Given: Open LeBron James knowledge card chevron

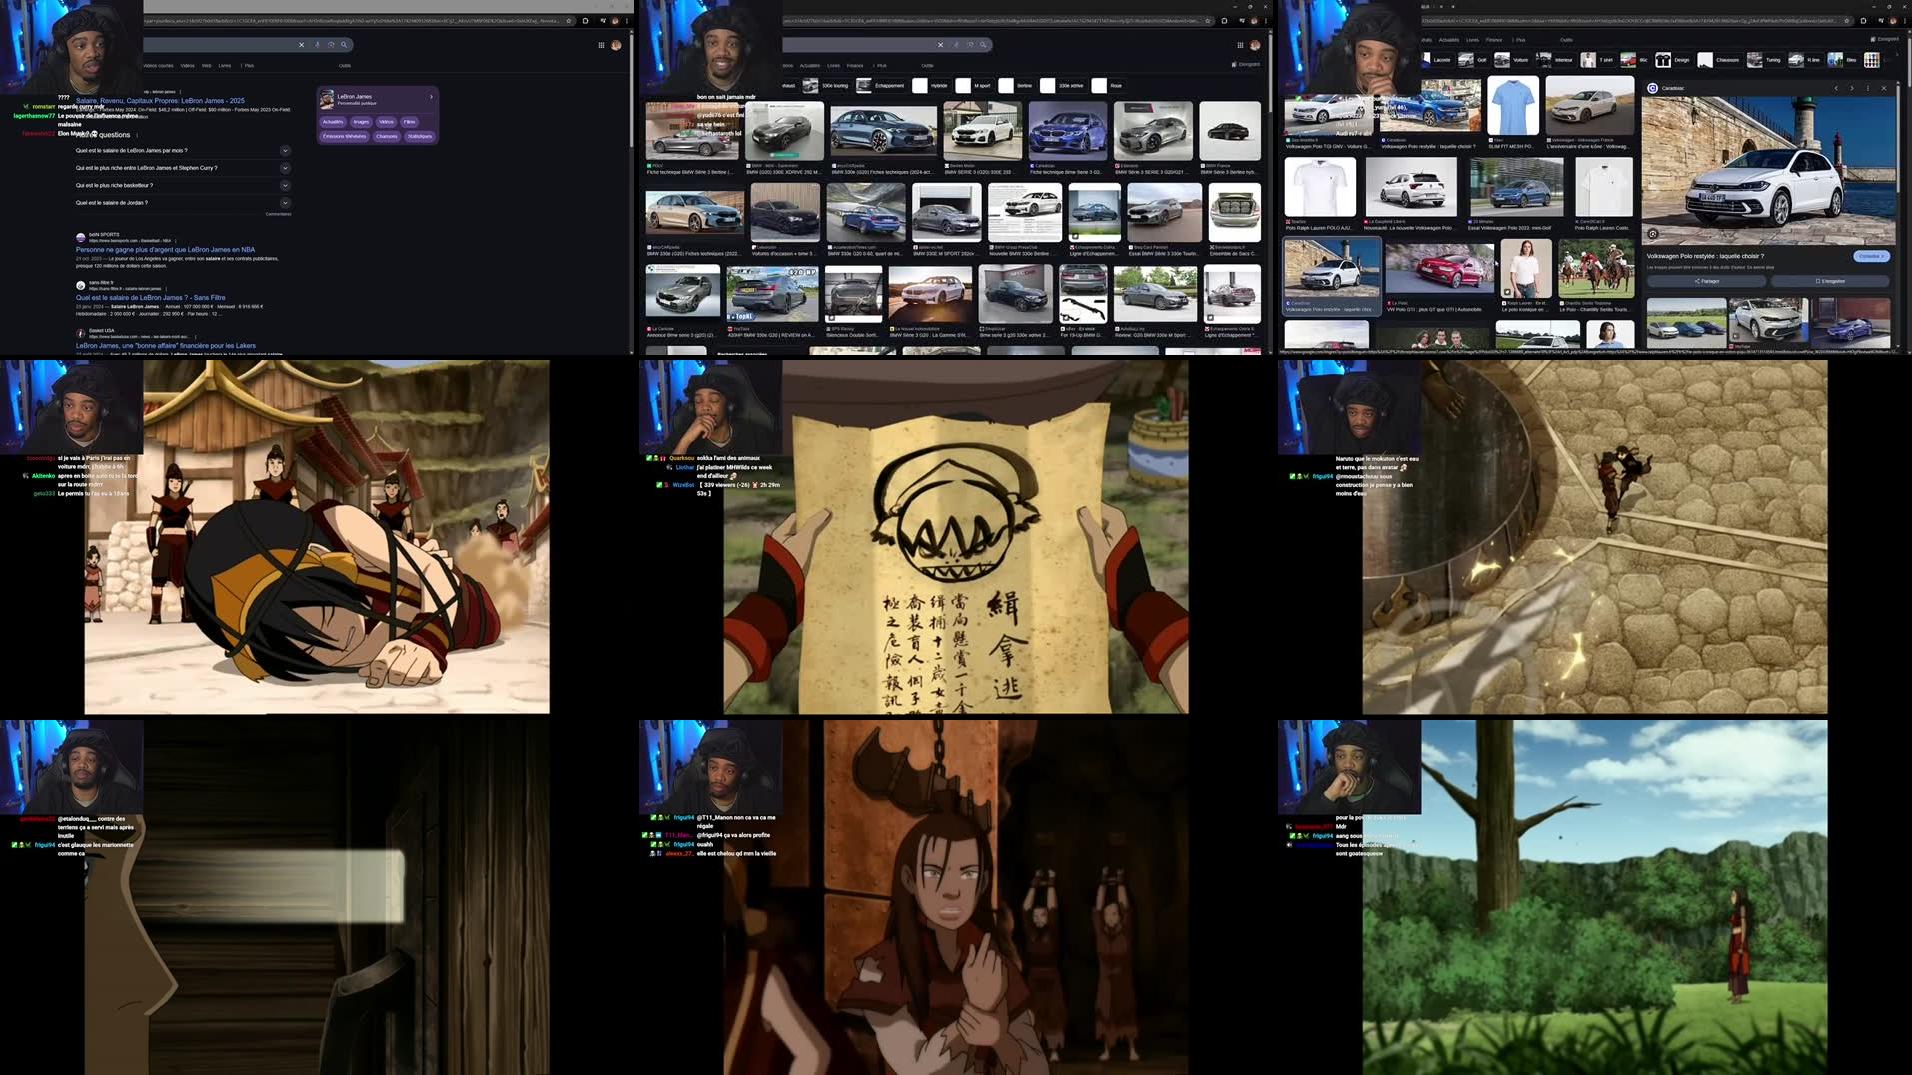Looking at the screenshot, I should (x=431, y=97).
